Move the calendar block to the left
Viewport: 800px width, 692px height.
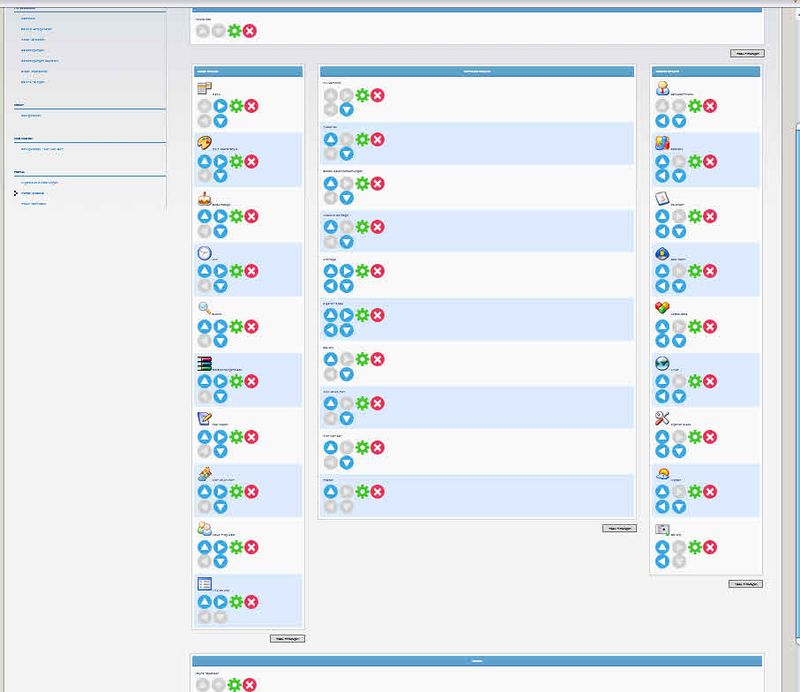(x=662, y=231)
